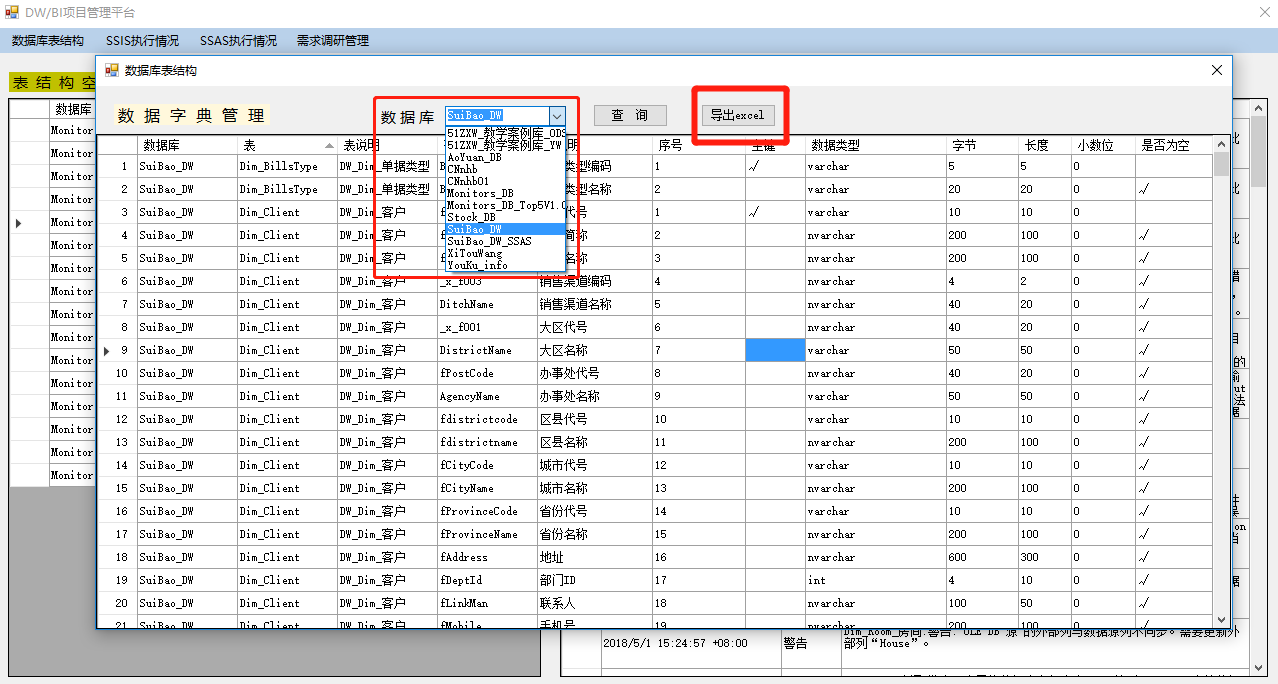This screenshot has width=1278, height=684.
Task: Click the fCityCode cell
Action: point(486,465)
